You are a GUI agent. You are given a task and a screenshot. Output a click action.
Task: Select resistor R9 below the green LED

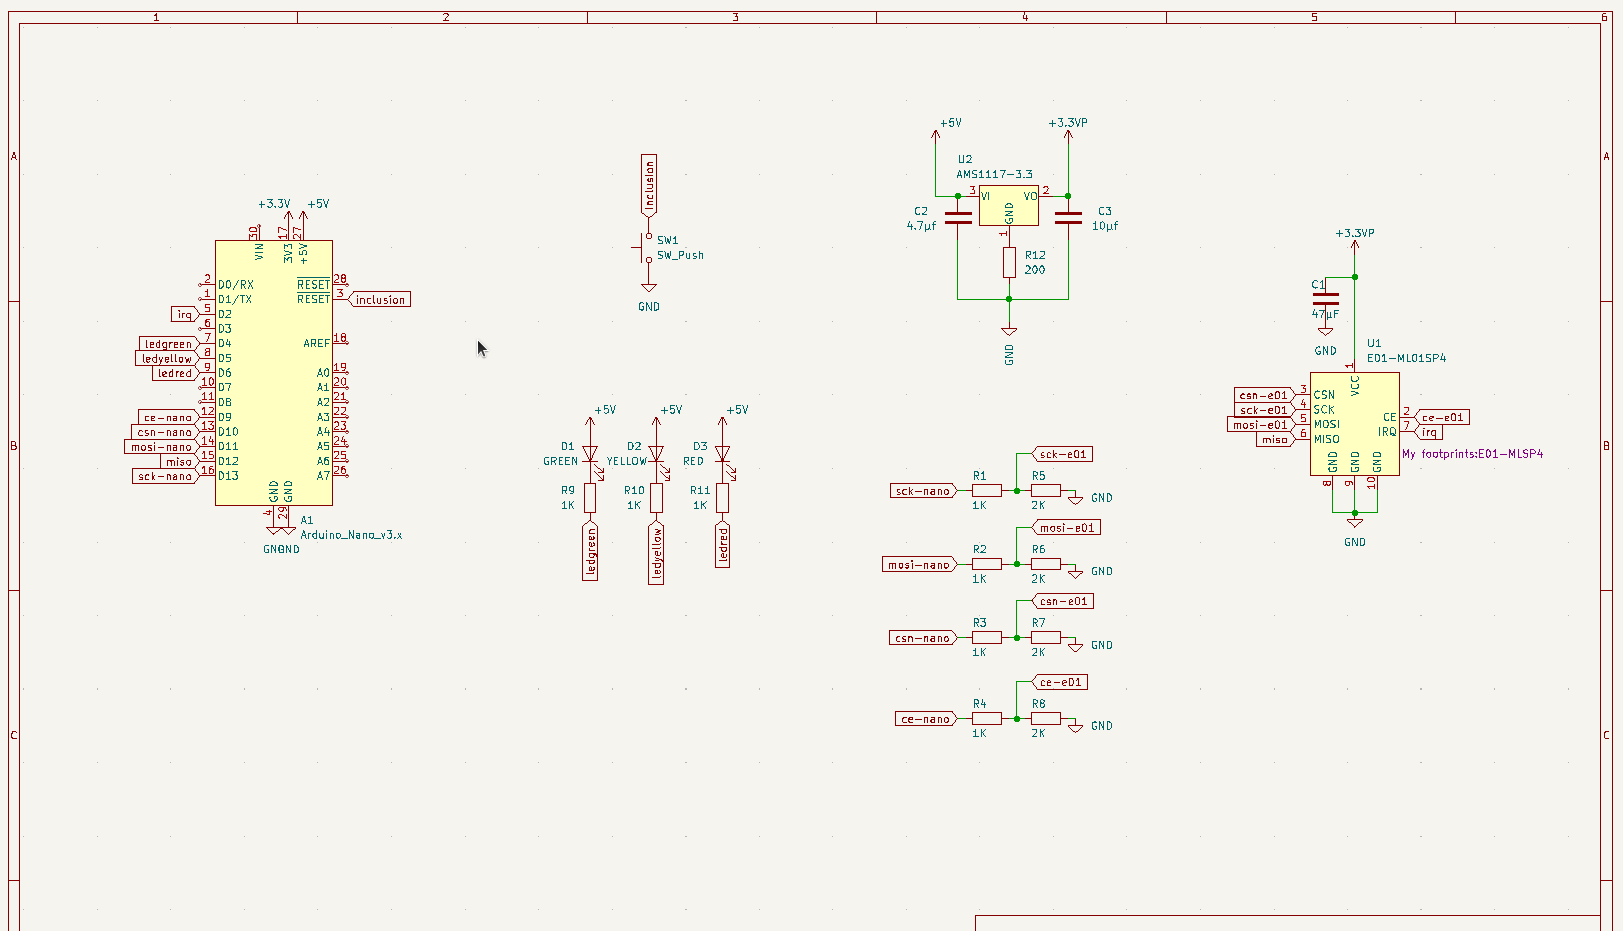tap(590, 498)
